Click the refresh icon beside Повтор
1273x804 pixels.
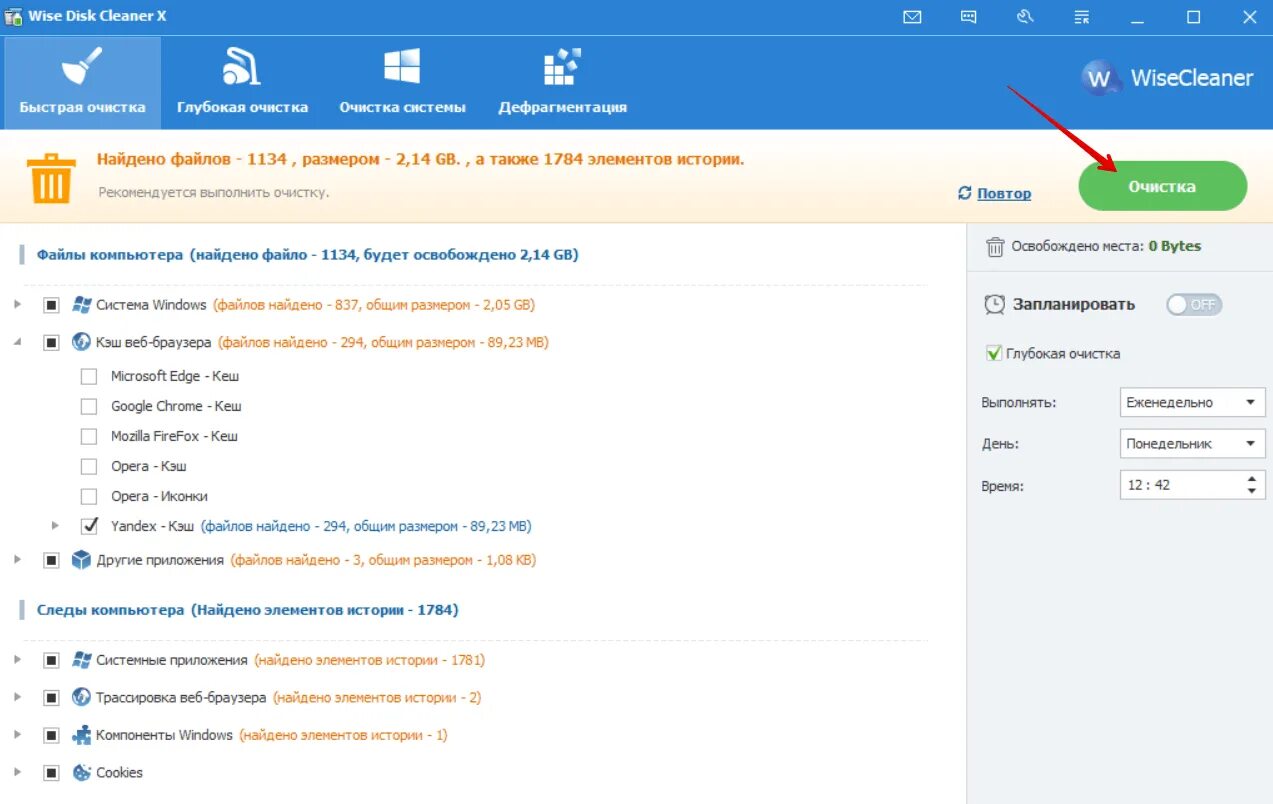964,193
